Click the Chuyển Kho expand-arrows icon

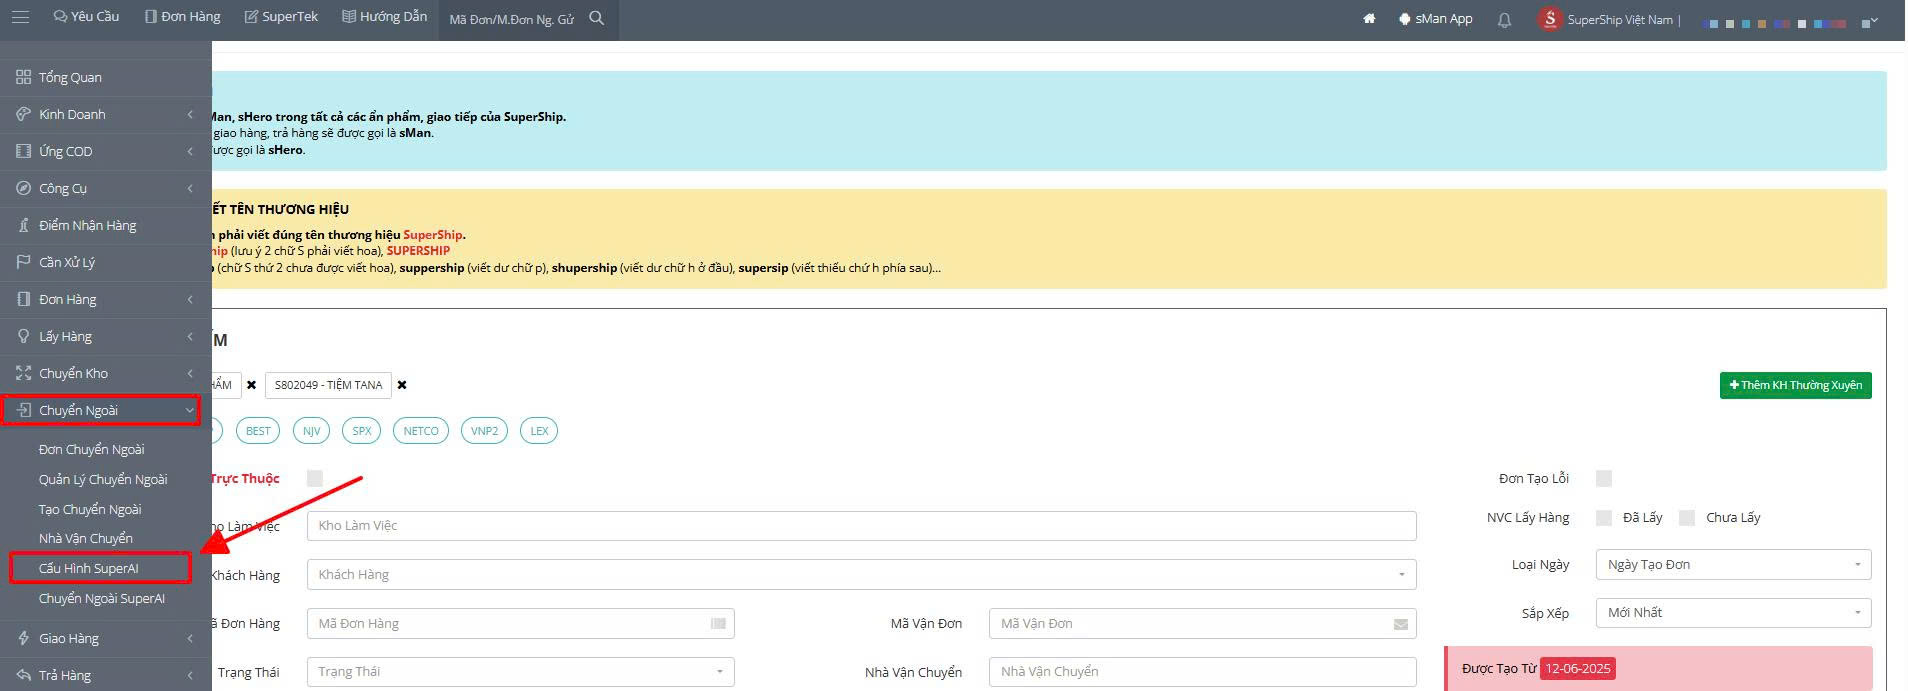24,373
